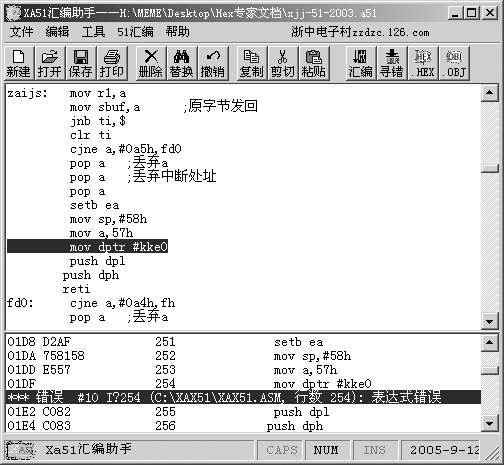Click the 新建 (New) toolbar icon

(18, 63)
